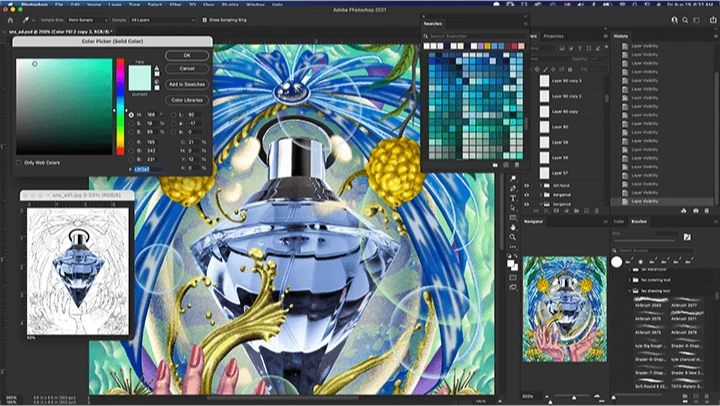This screenshot has height=406, width=720.
Task: Select the H hue radio button
Action: [131, 115]
